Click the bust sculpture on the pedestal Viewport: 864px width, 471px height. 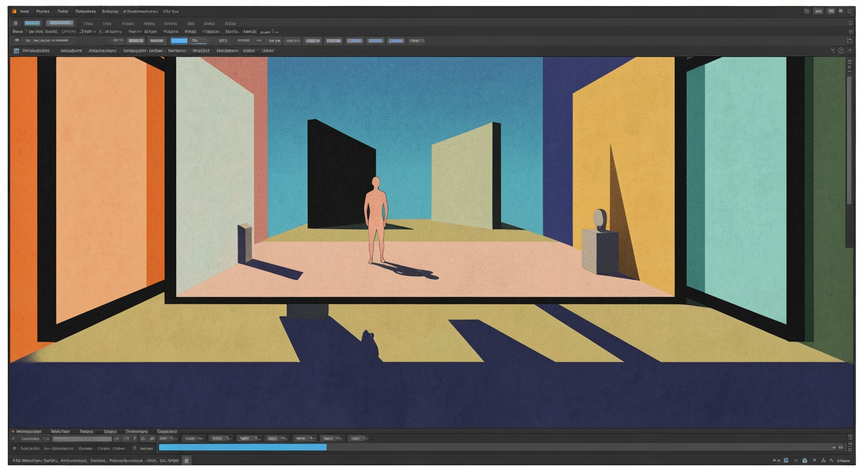[600, 220]
